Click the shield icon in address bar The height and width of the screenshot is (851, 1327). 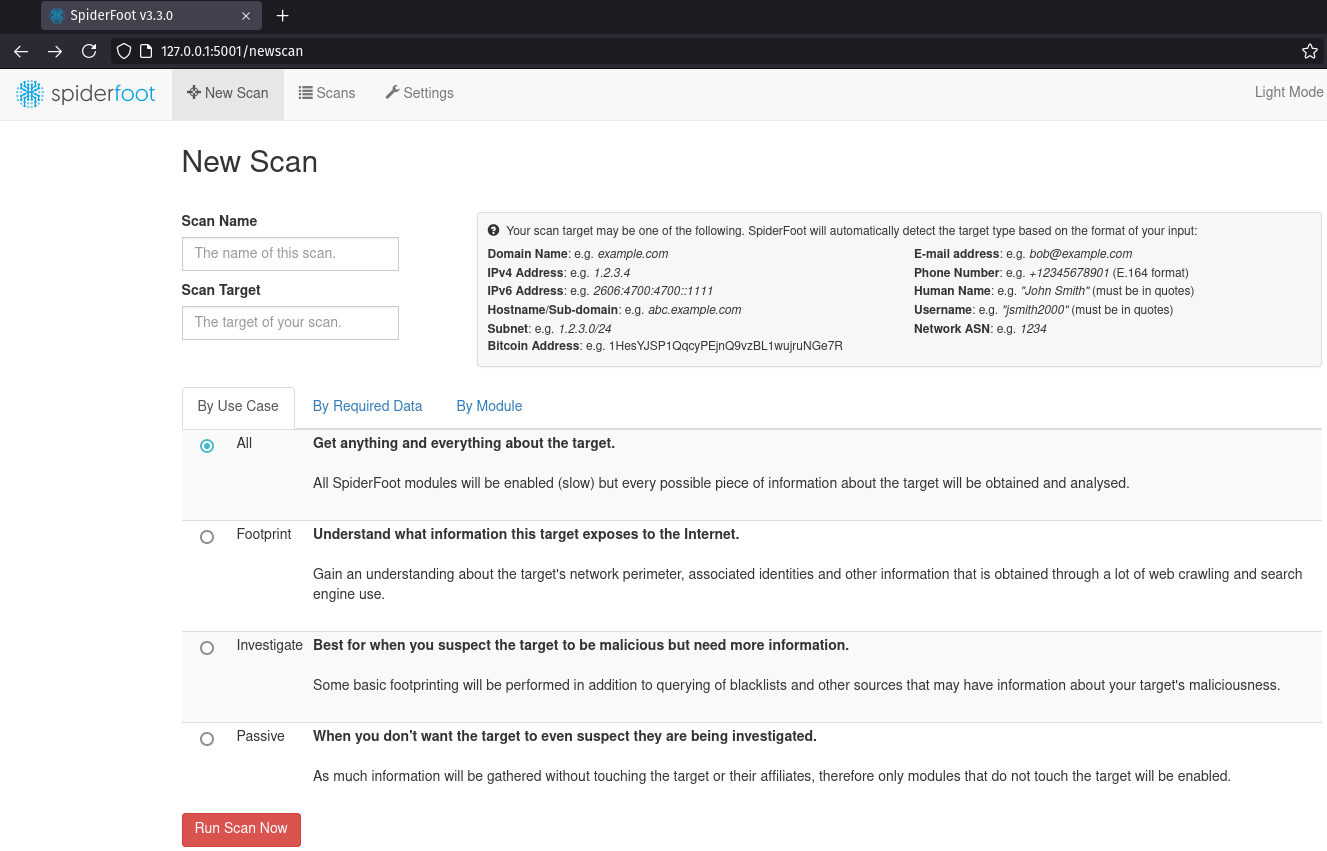124,51
